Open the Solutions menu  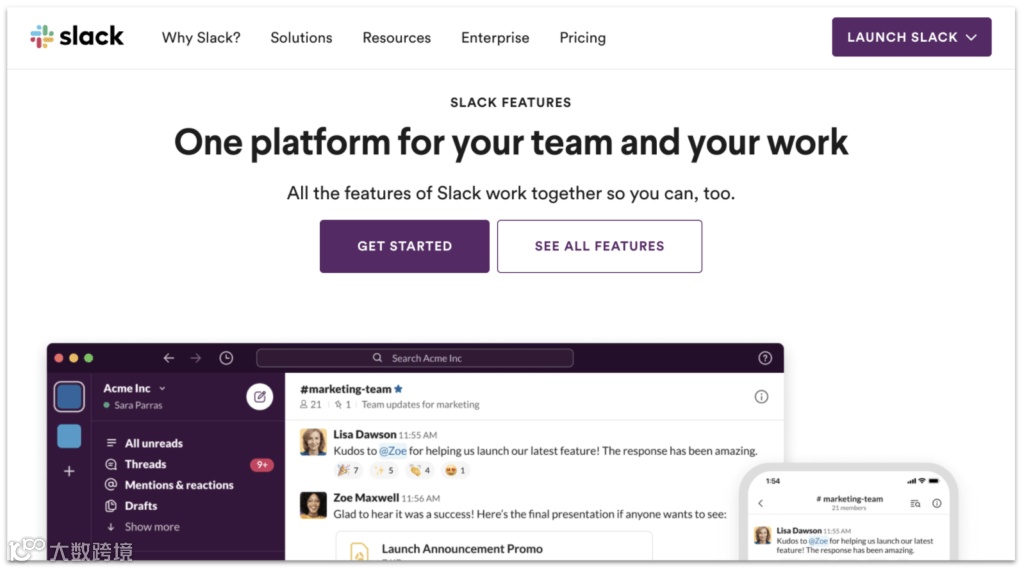(x=301, y=38)
